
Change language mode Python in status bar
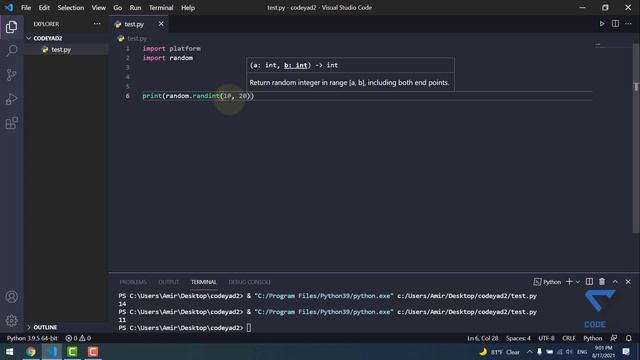592,338
